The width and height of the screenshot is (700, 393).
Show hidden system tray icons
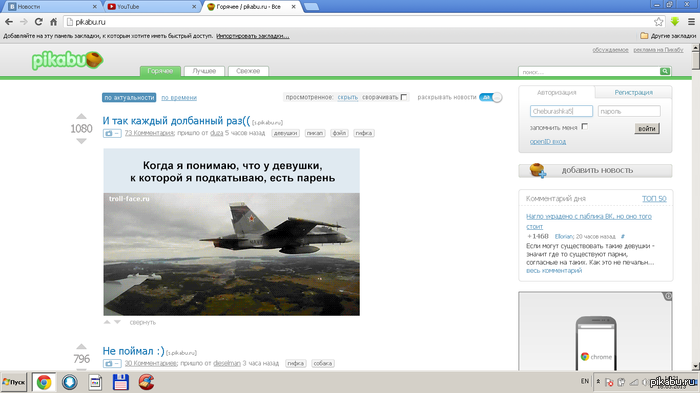(x=598, y=382)
